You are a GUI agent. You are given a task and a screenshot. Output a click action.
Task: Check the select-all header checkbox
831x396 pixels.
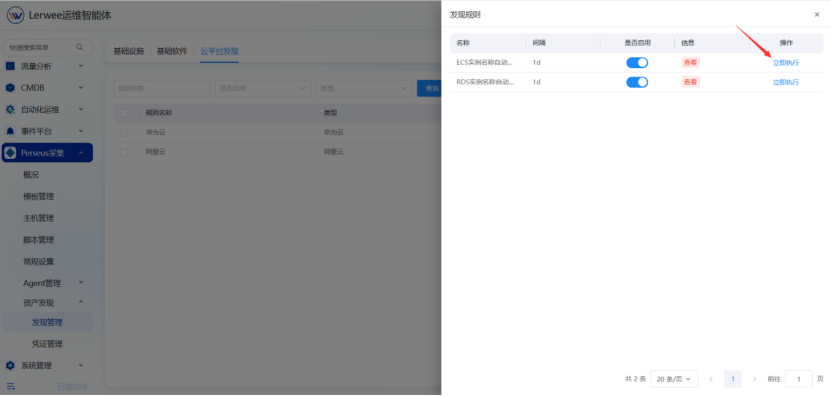(124, 113)
